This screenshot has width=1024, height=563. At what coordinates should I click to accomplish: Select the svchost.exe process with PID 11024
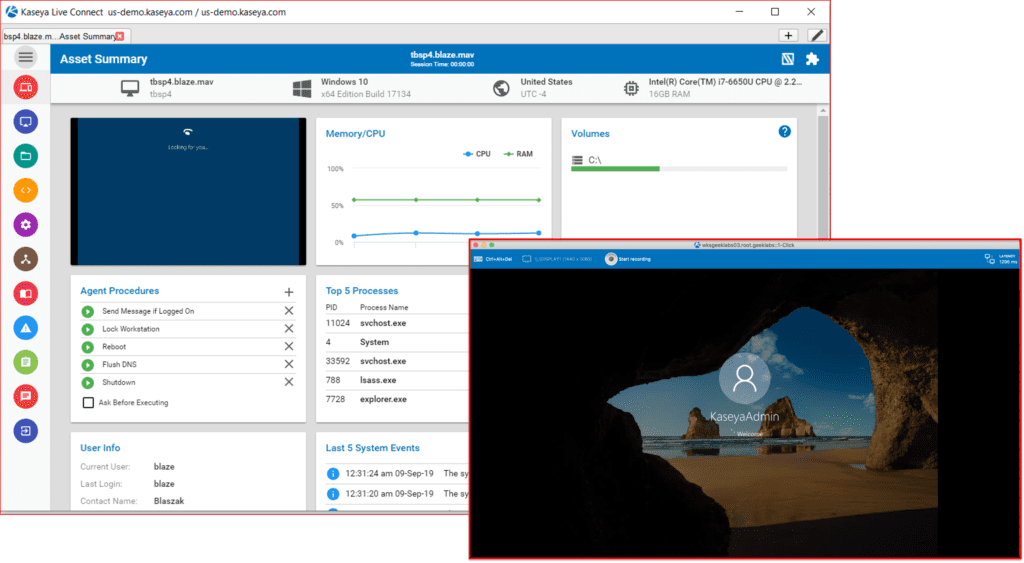[x=397, y=323]
